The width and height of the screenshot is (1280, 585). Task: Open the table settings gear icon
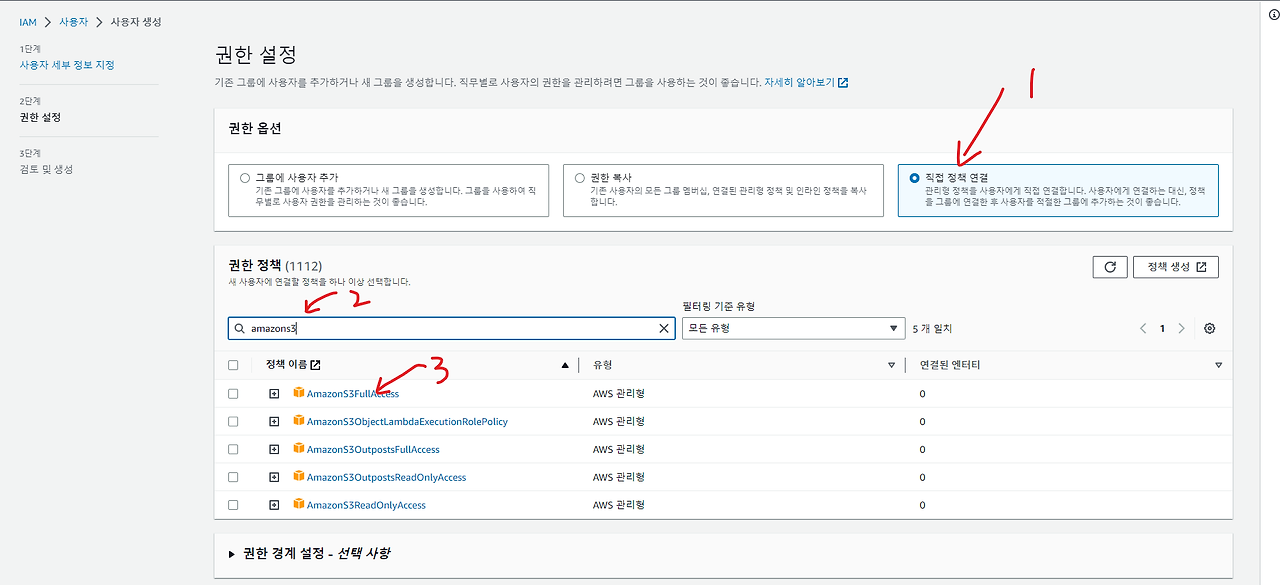pyautogui.click(x=1210, y=329)
